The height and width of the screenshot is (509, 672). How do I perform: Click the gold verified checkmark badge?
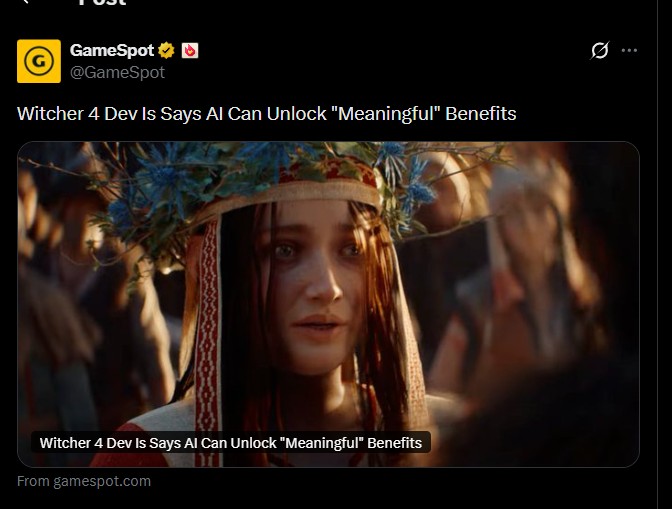[x=166, y=51]
